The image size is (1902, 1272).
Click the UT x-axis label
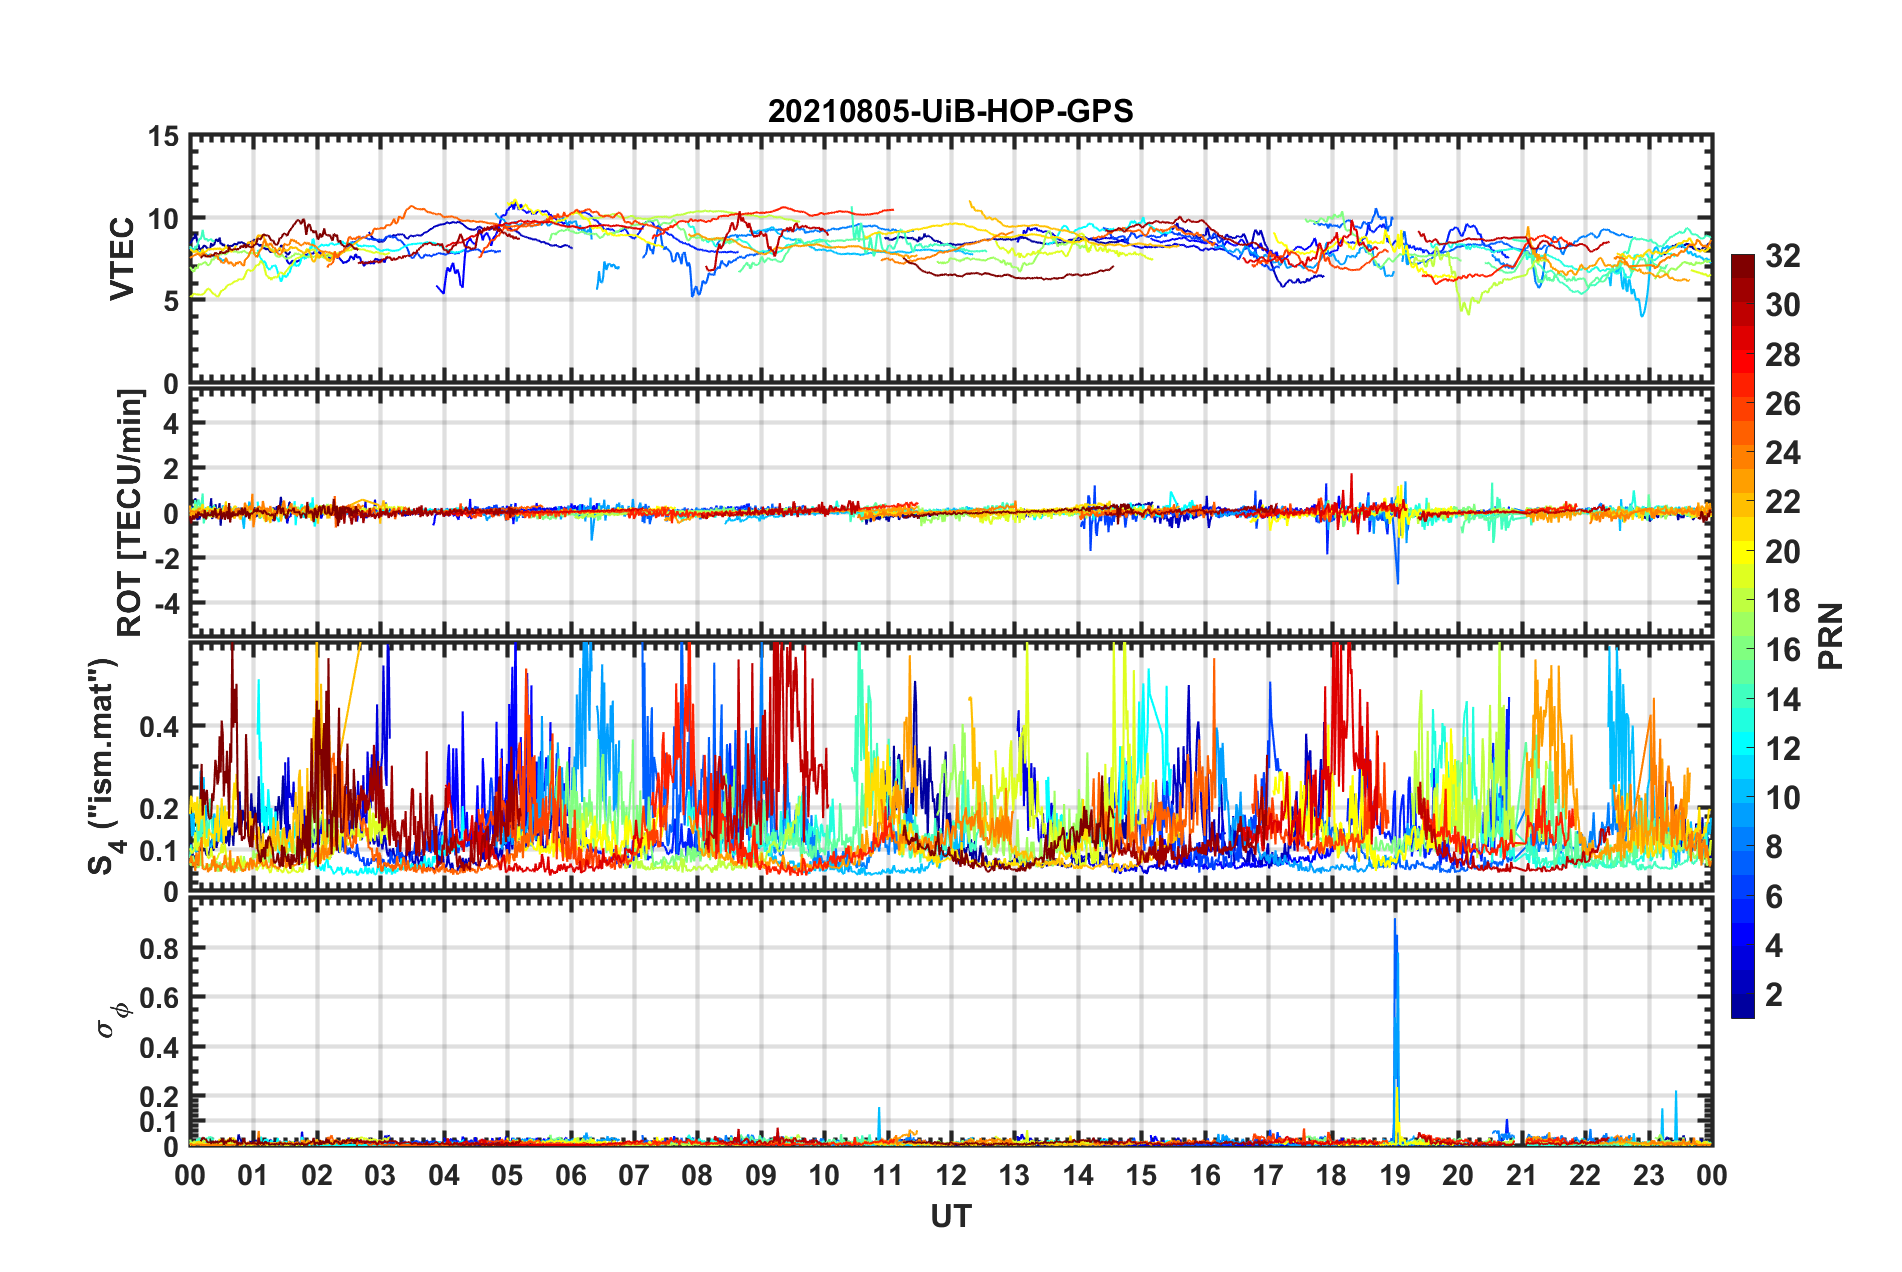[951, 1216]
